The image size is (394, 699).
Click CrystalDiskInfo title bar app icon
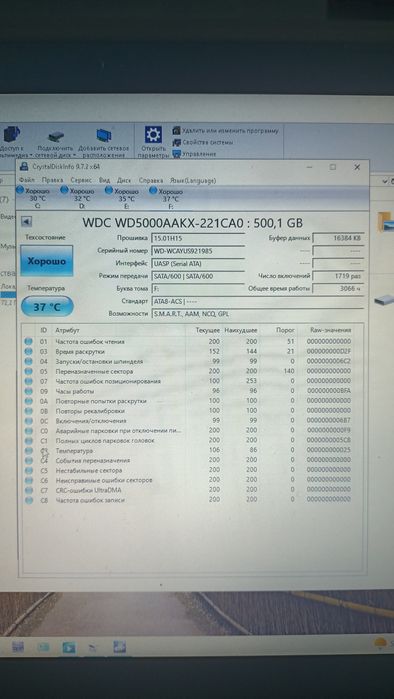(25, 167)
